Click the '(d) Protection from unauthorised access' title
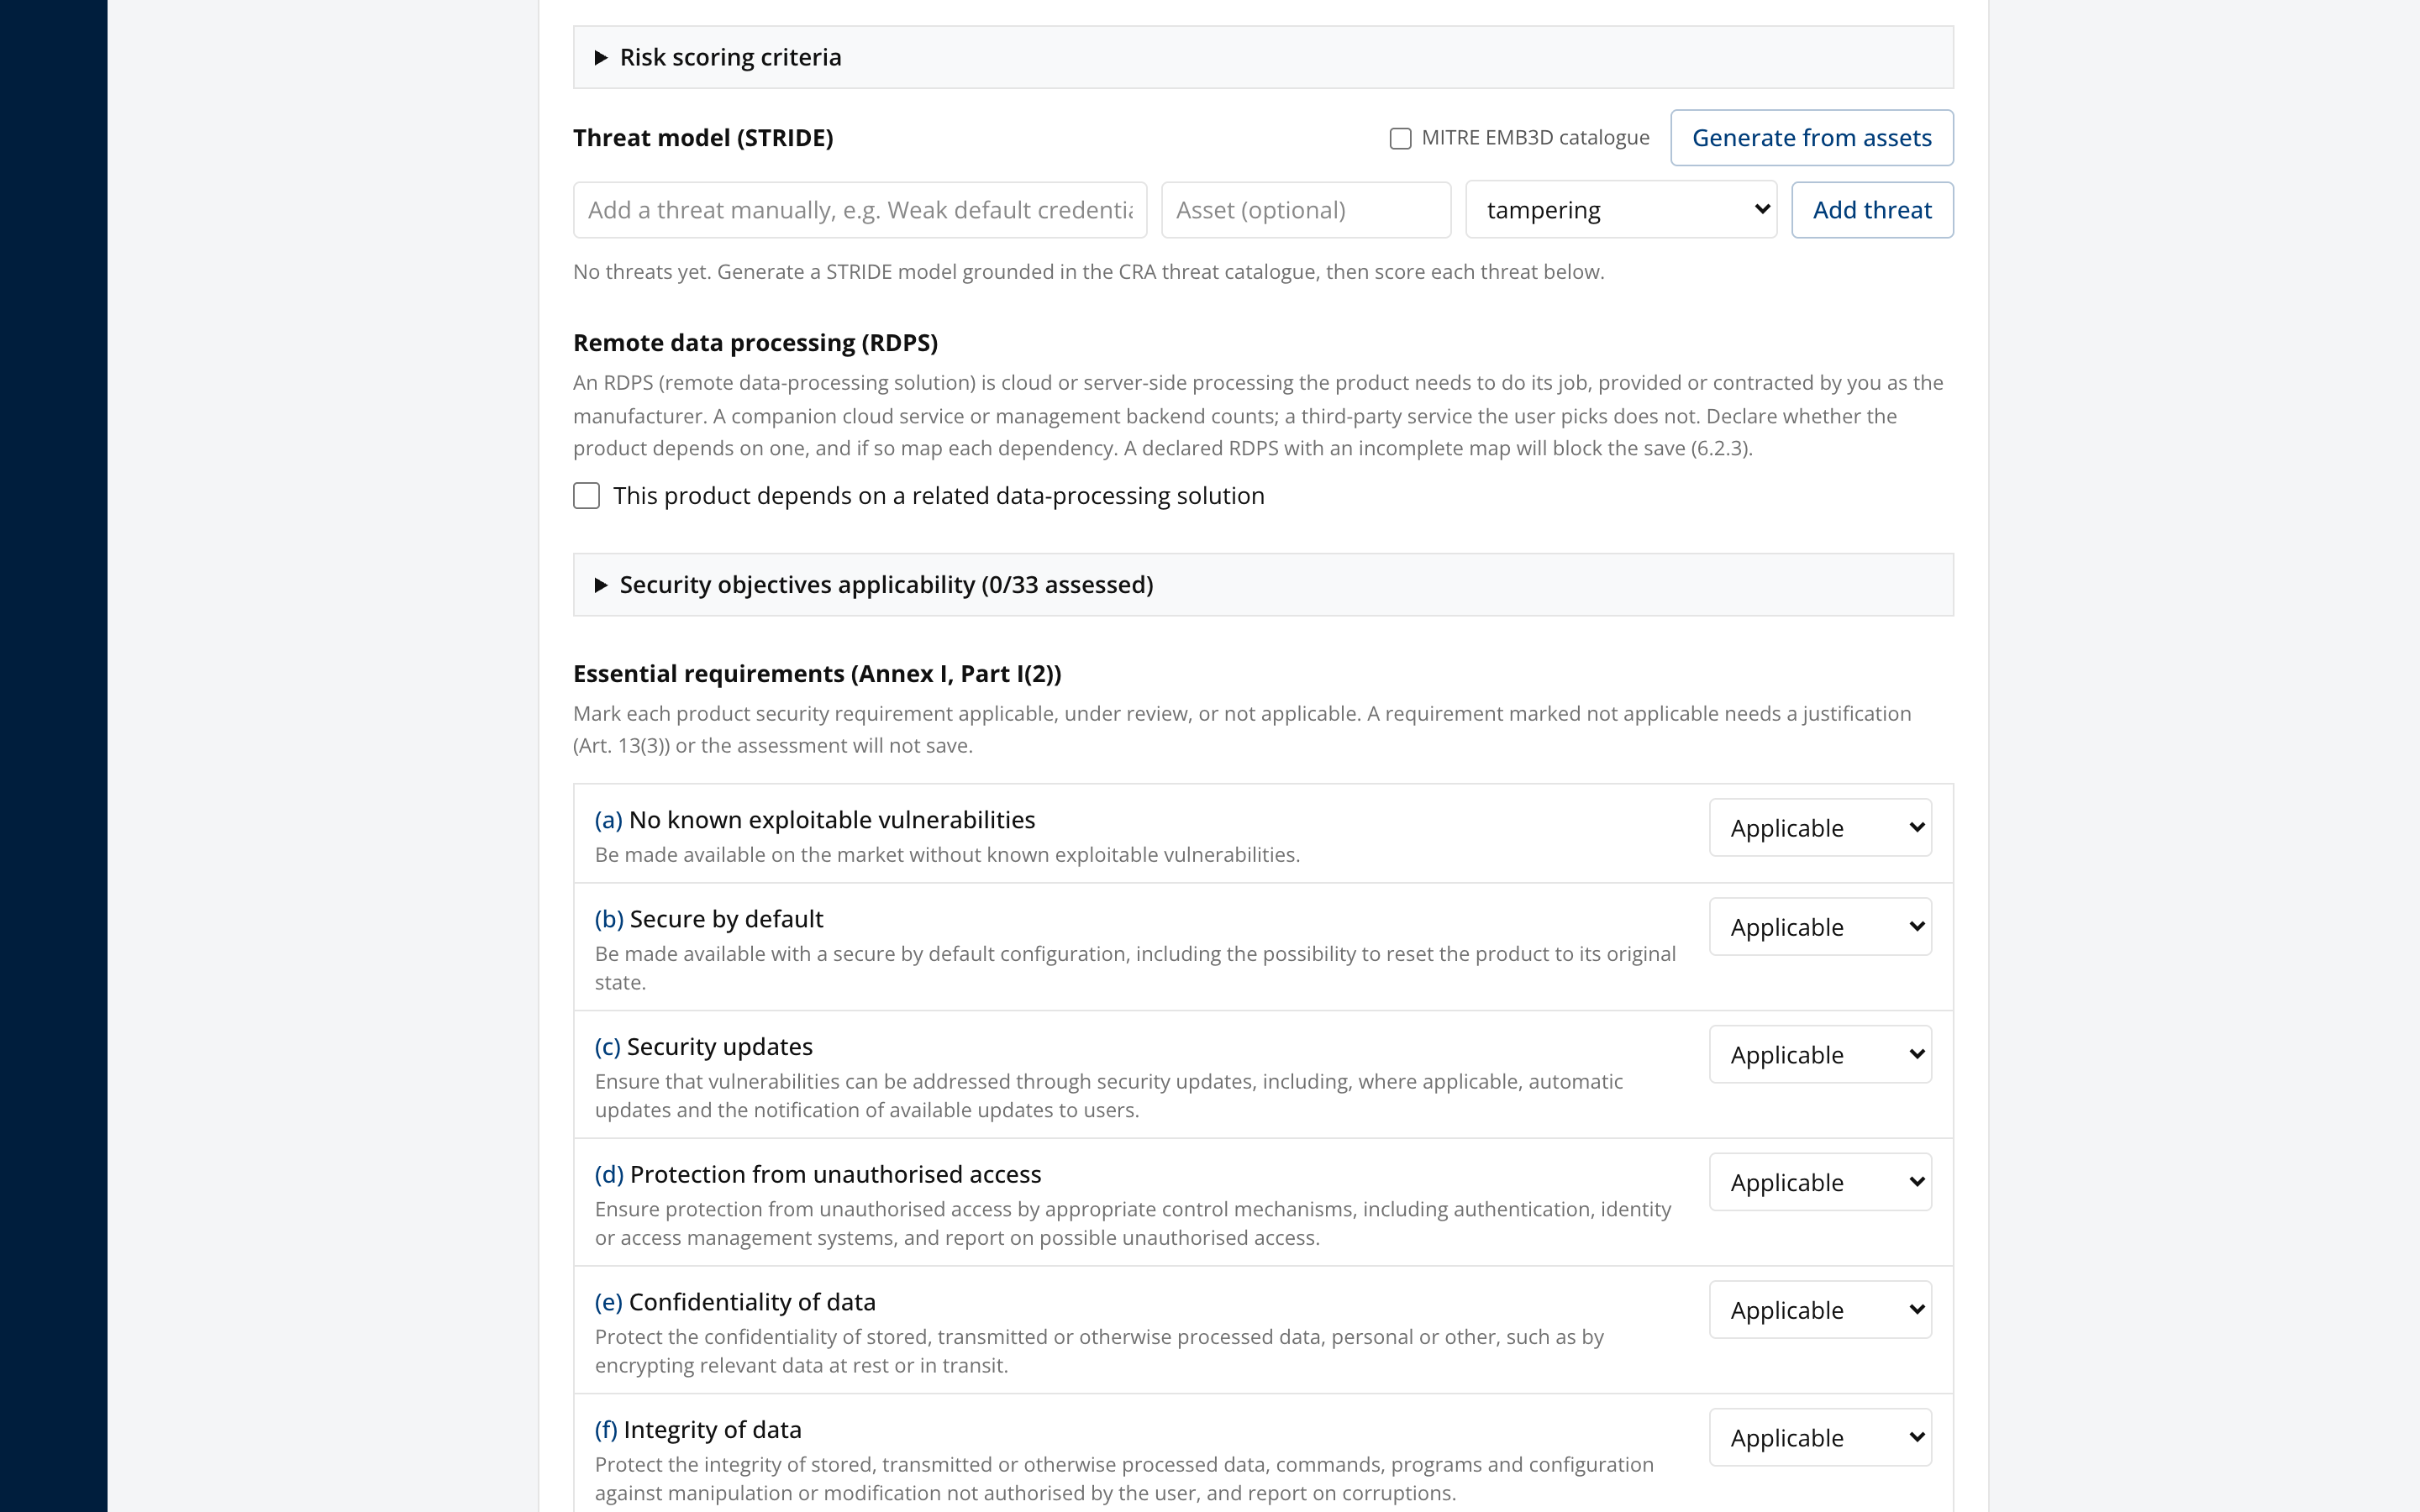Image resolution: width=2420 pixels, height=1512 pixels. point(818,1174)
